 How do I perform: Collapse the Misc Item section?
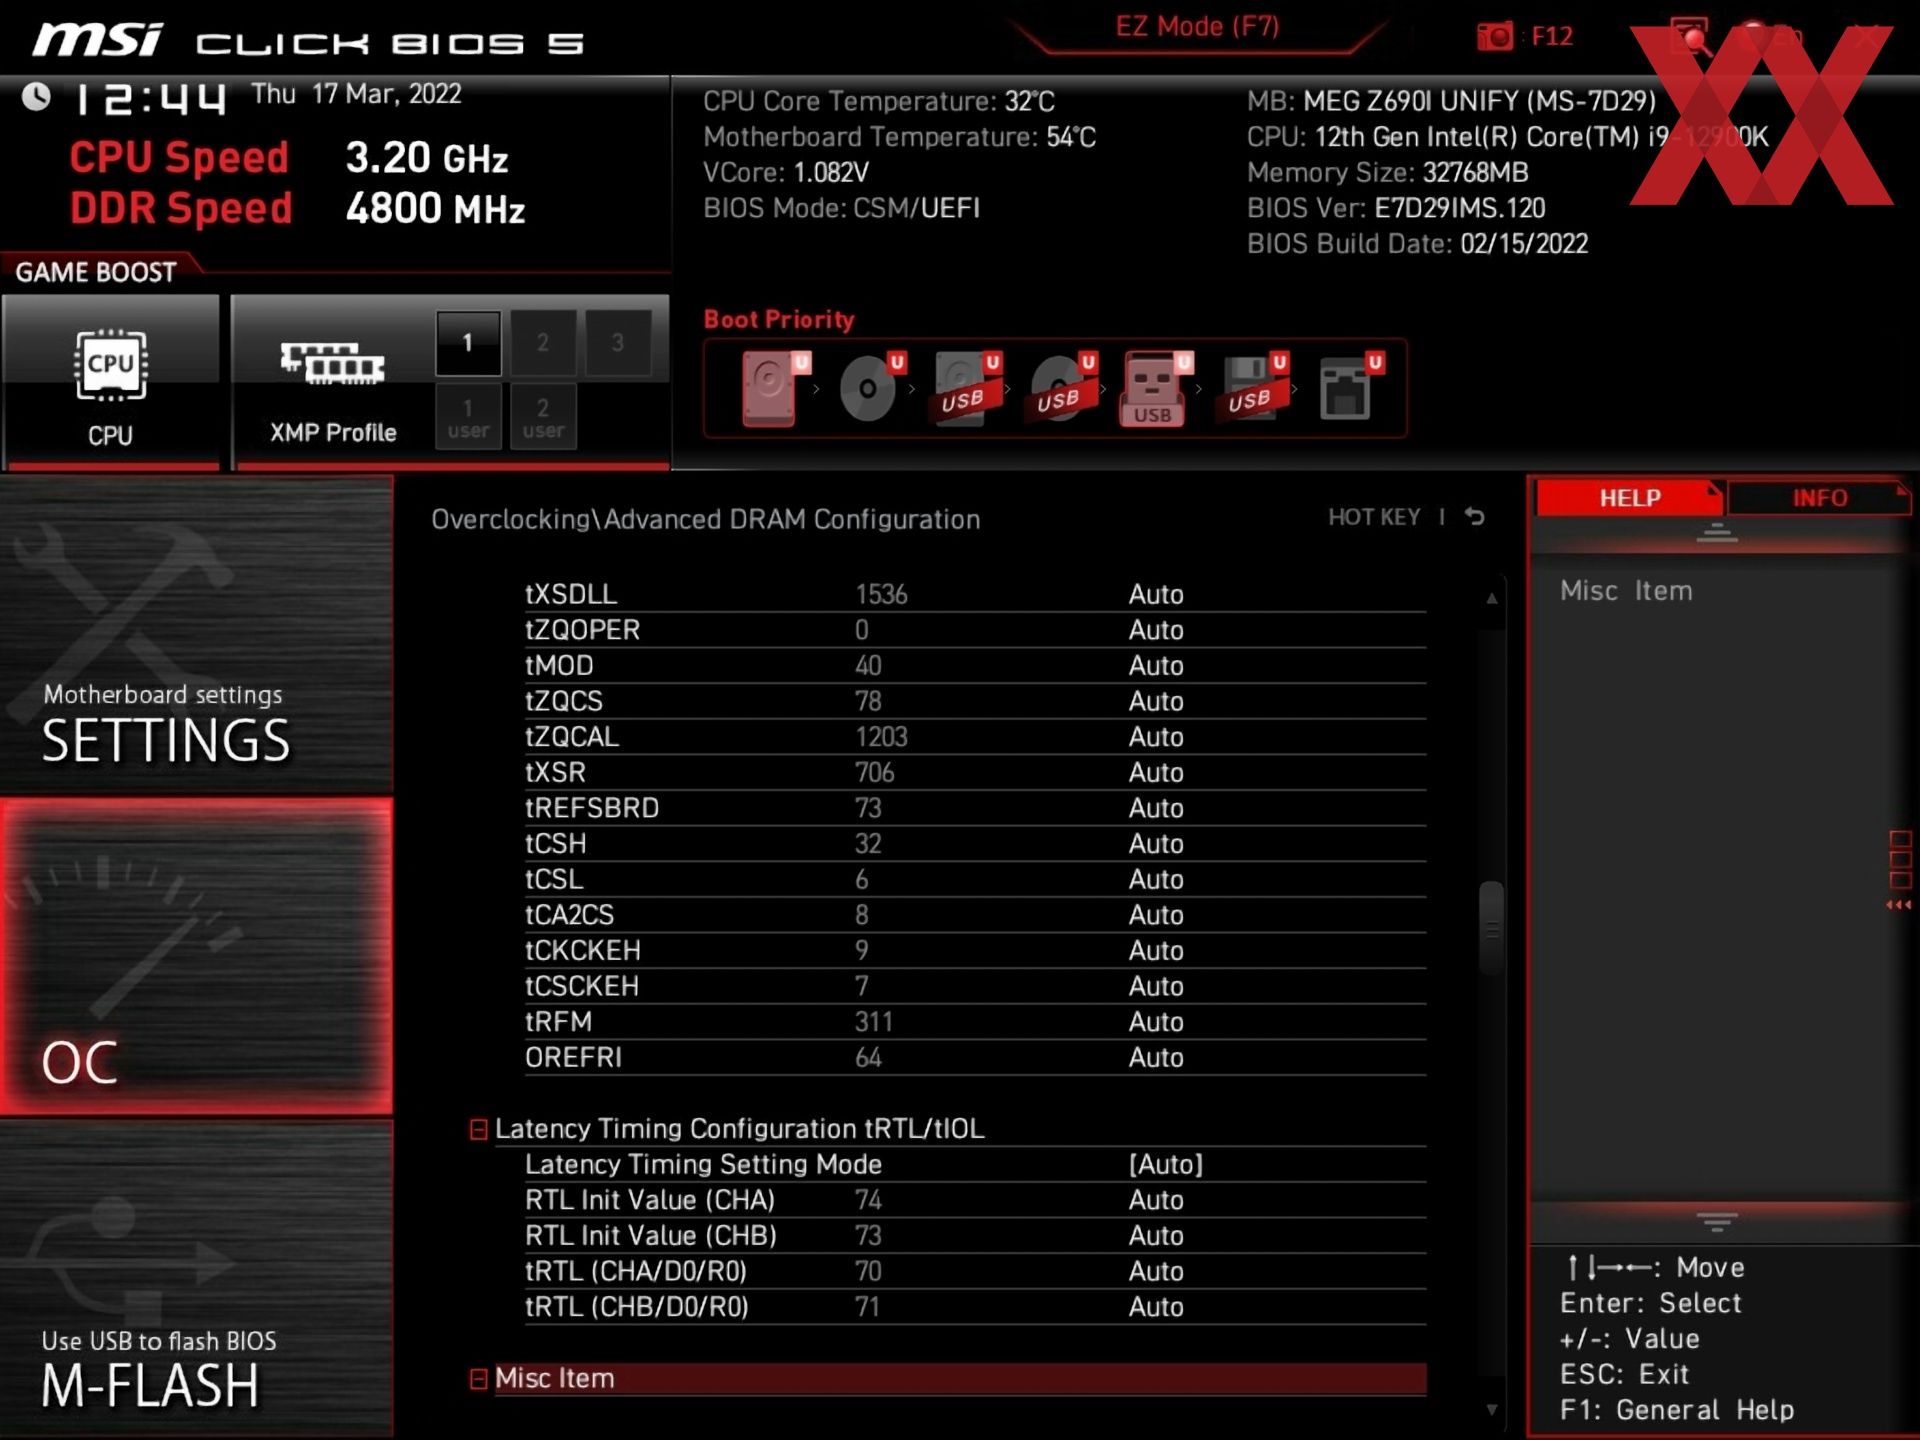(479, 1379)
